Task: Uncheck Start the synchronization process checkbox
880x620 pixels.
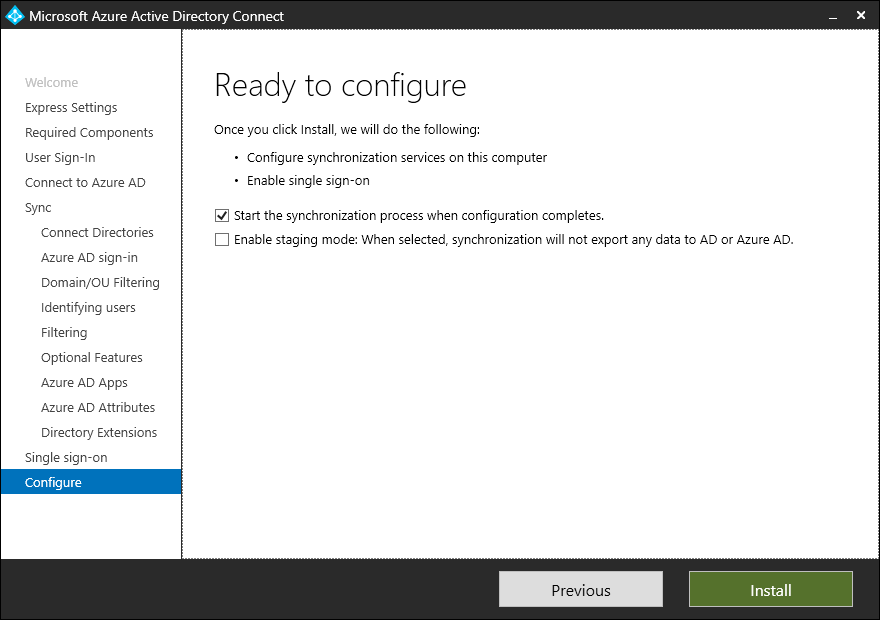Action: (x=222, y=215)
